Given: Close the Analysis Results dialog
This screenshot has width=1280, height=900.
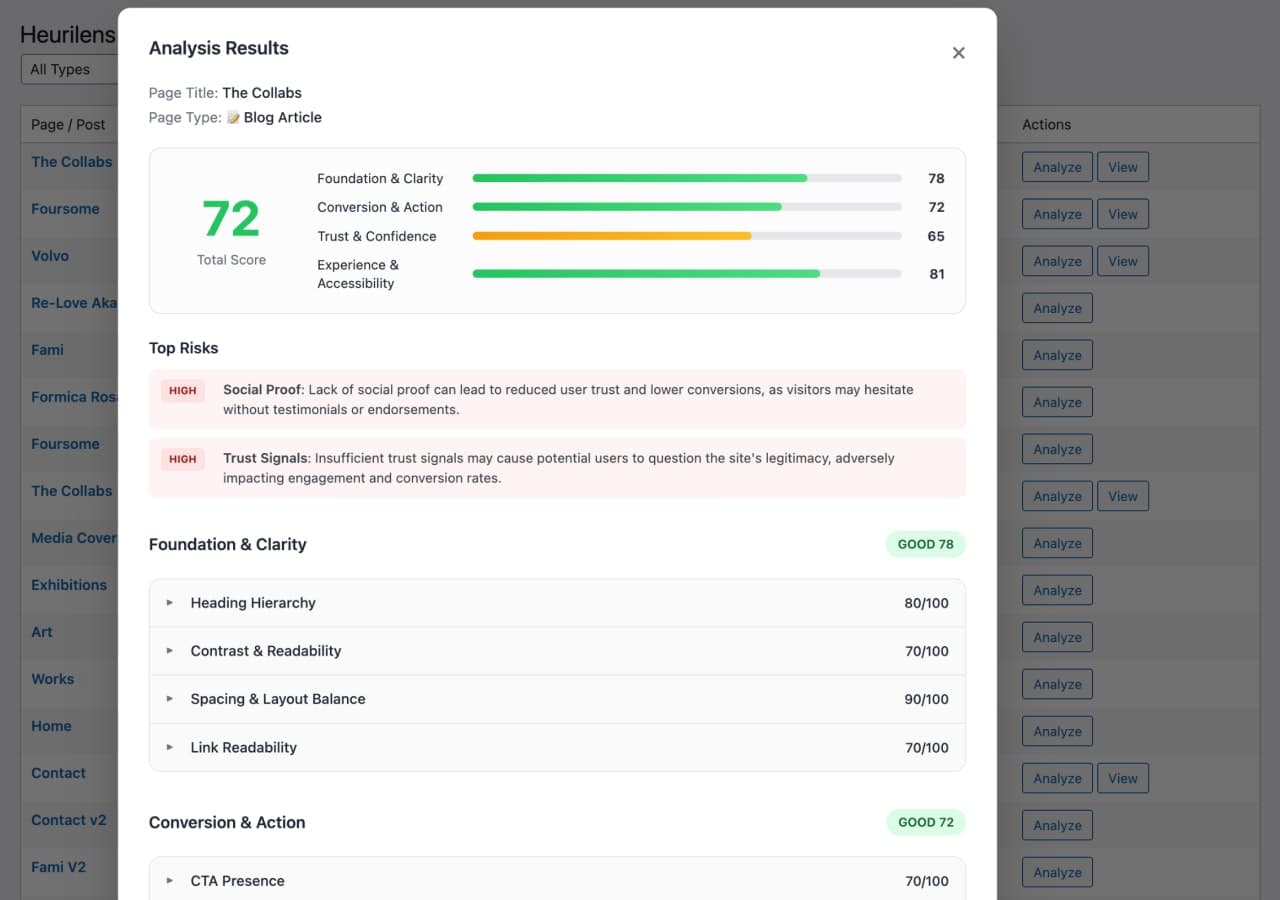Looking at the screenshot, I should tap(958, 53).
